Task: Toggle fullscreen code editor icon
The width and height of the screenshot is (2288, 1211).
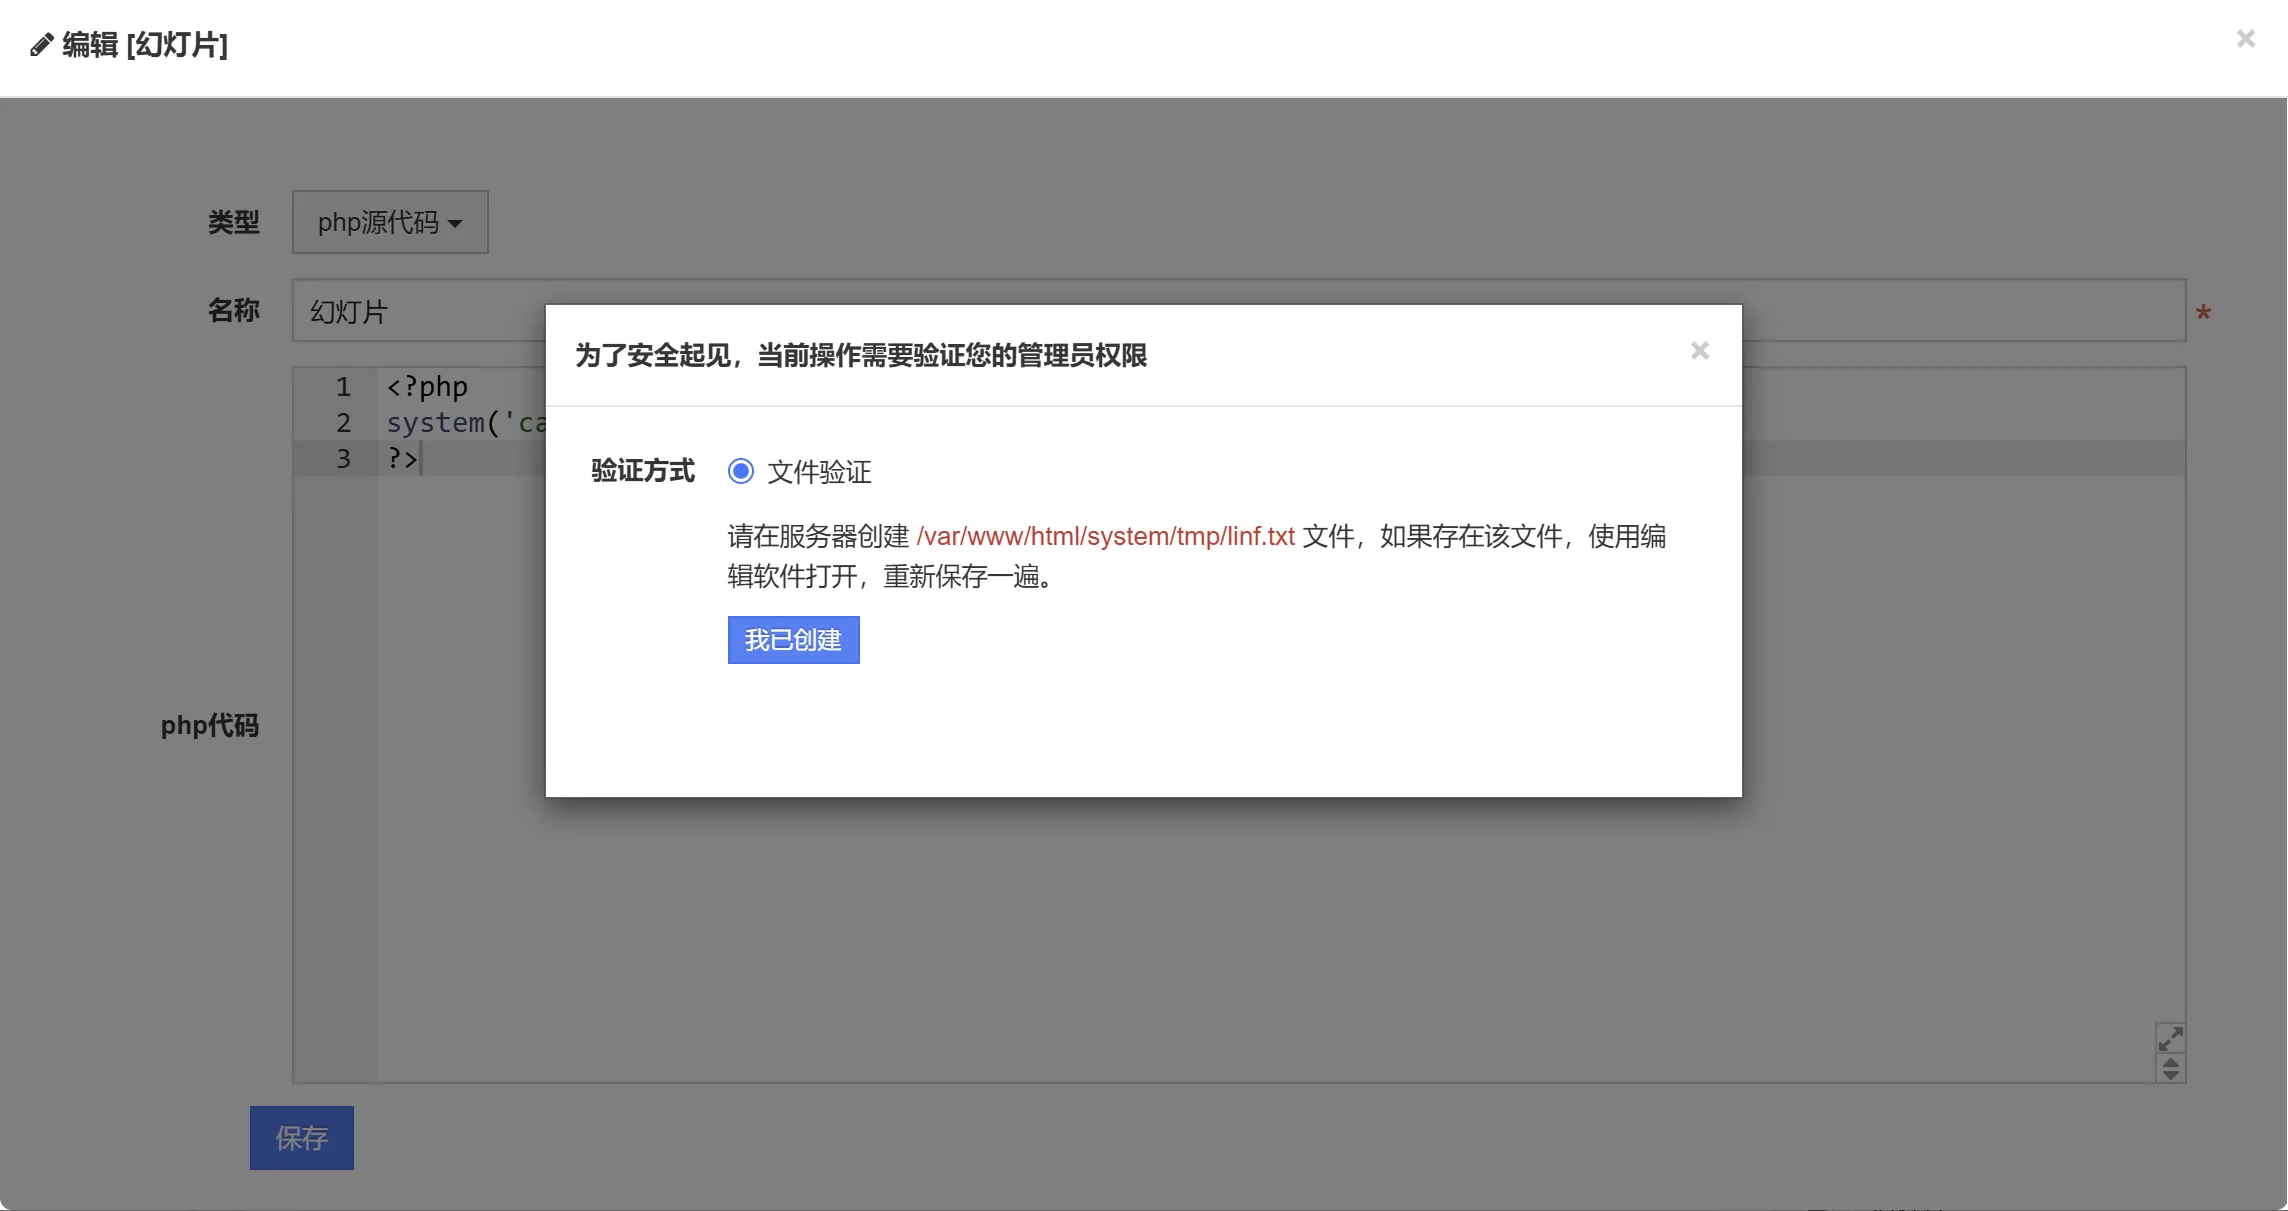Action: (2171, 1038)
